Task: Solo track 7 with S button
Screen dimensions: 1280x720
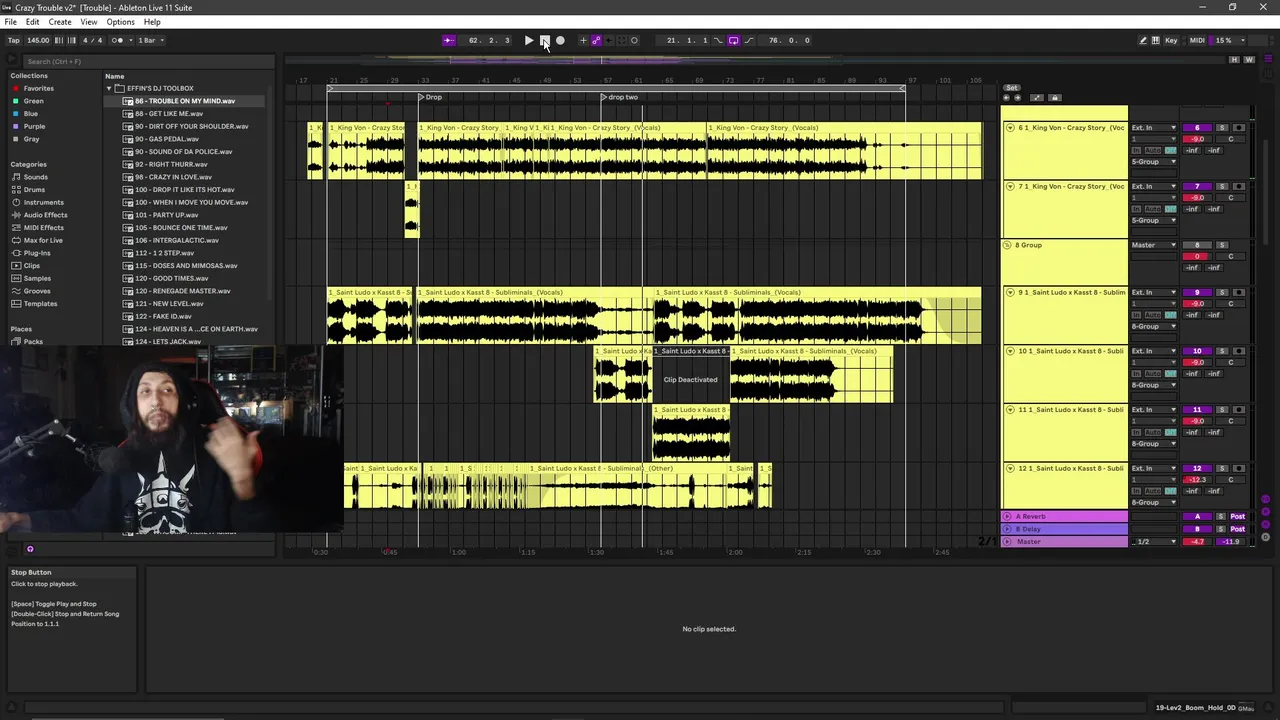Action: coord(1222,186)
